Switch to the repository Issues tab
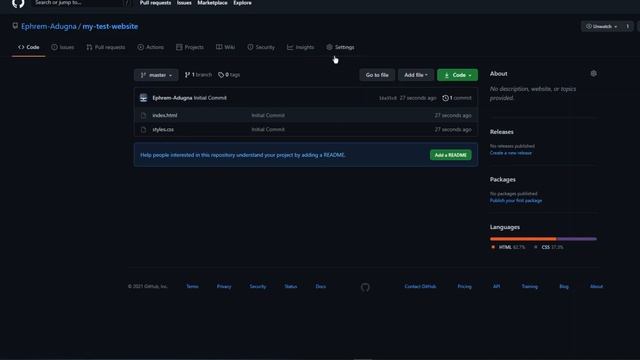Image resolution: width=640 pixels, height=360 pixels. [x=63, y=47]
